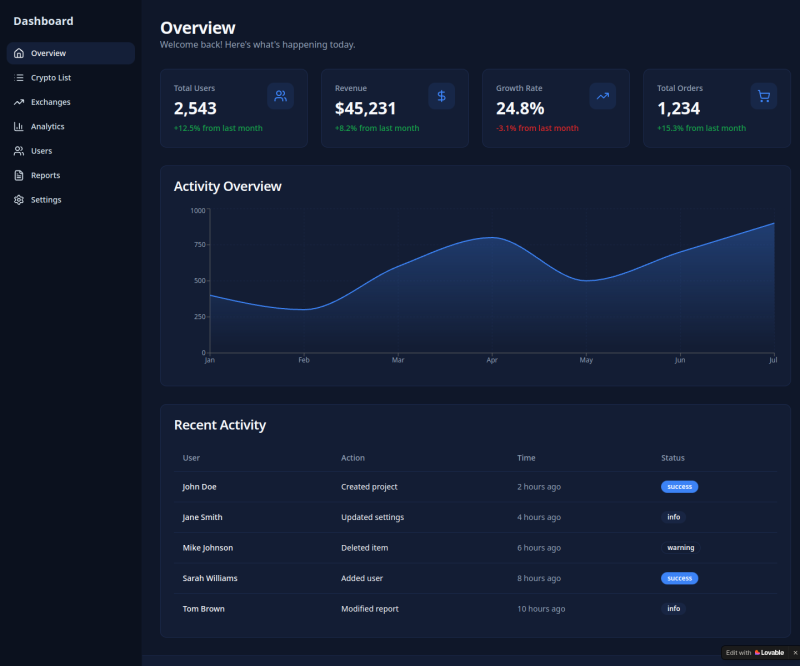Click the Feb label on chart axis
This screenshot has height=666, width=800.
pos(304,360)
